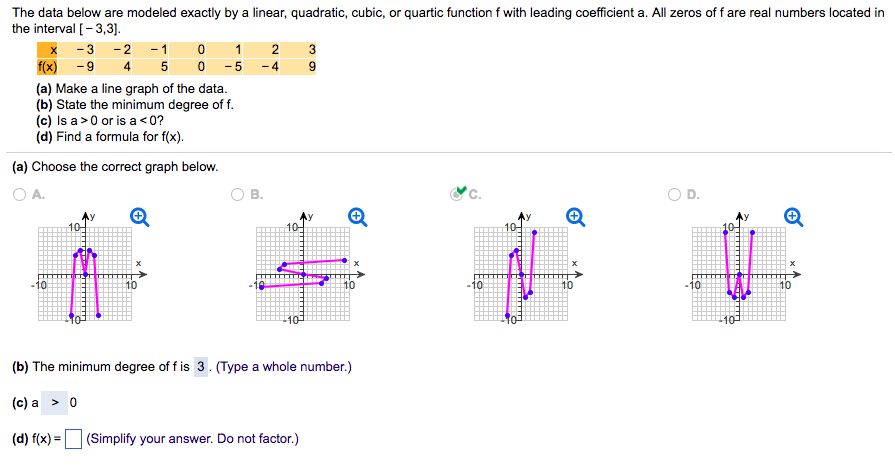Zoom into graph A with magnifier icon
The width and height of the screenshot is (895, 476).
point(140,215)
